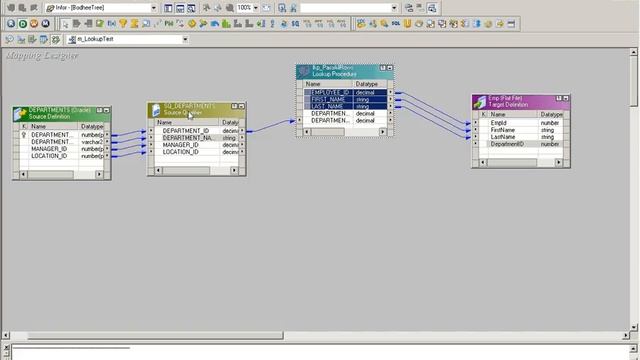640x360 pixels.
Task: Add a Union U transformation
Action: [407, 24]
